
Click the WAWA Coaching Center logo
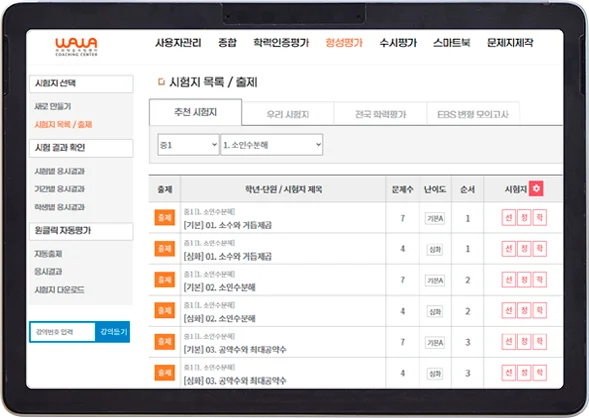click(x=76, y=47)
